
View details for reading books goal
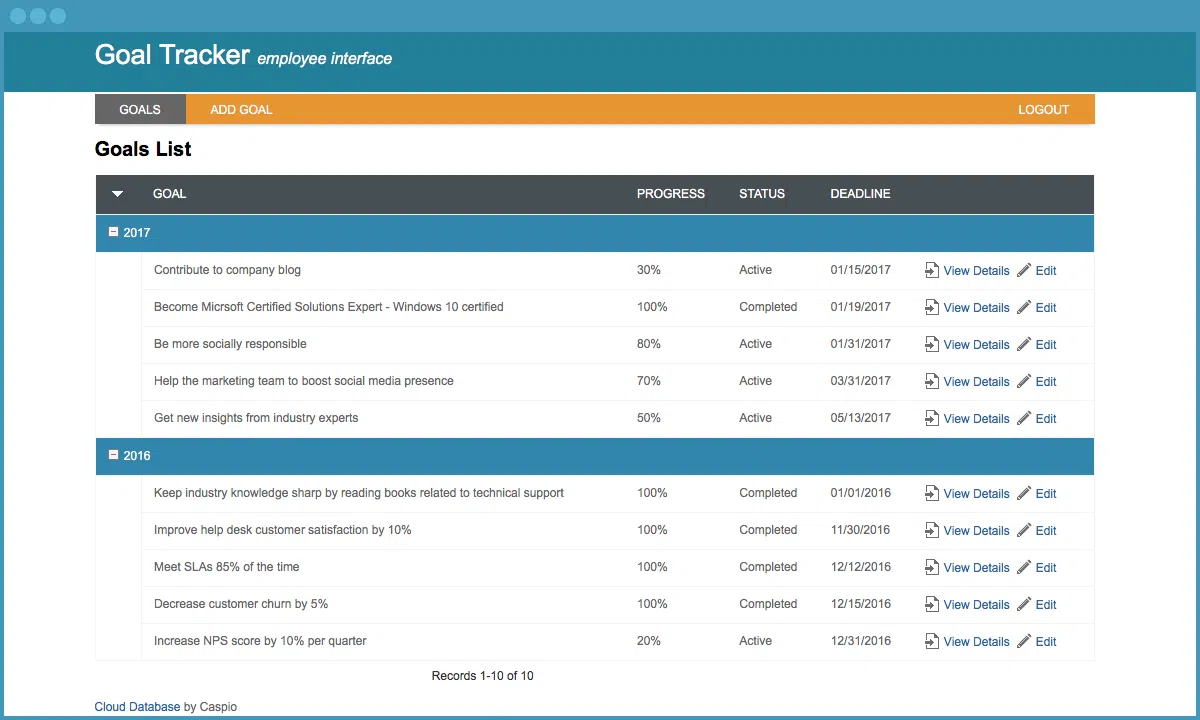point(976,494)
